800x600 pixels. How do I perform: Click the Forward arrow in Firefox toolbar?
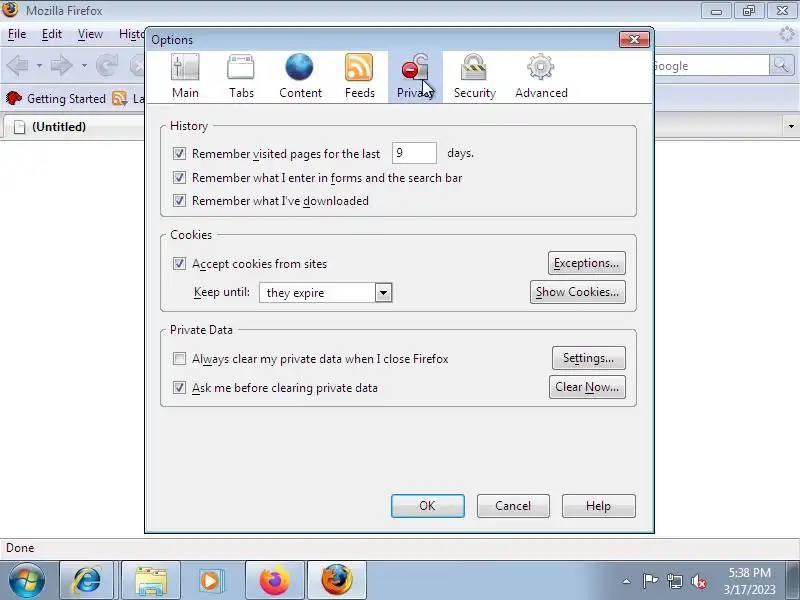click(62, 65)
